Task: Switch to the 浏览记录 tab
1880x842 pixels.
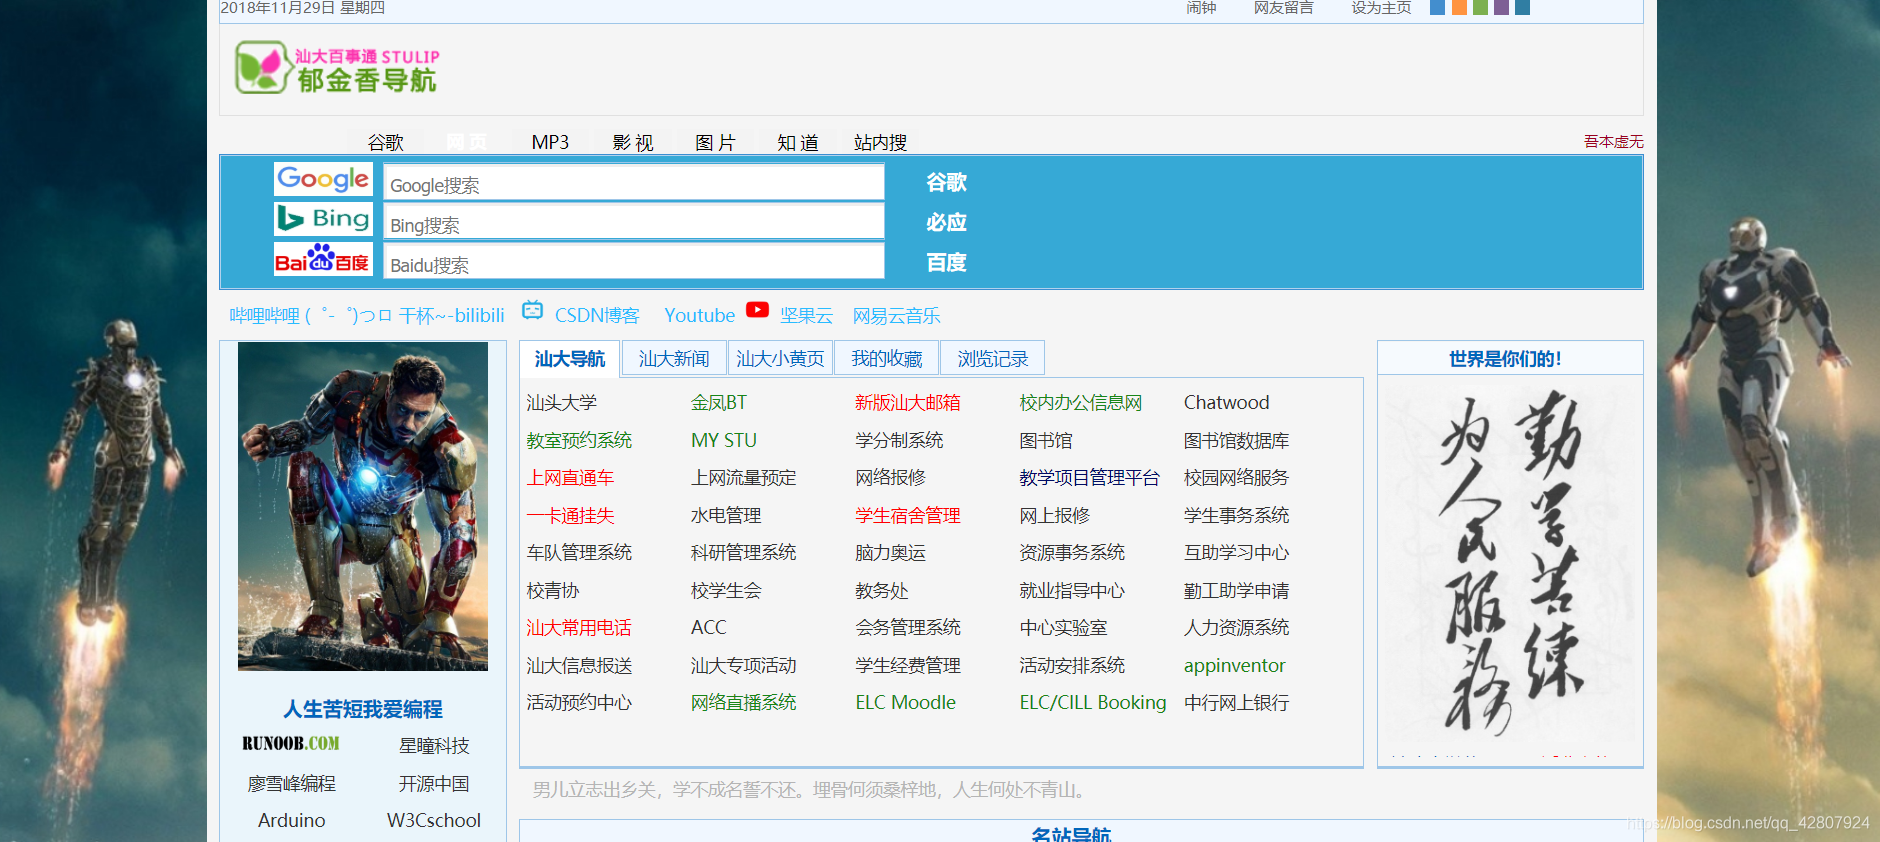Action: (x=992, y=359)
